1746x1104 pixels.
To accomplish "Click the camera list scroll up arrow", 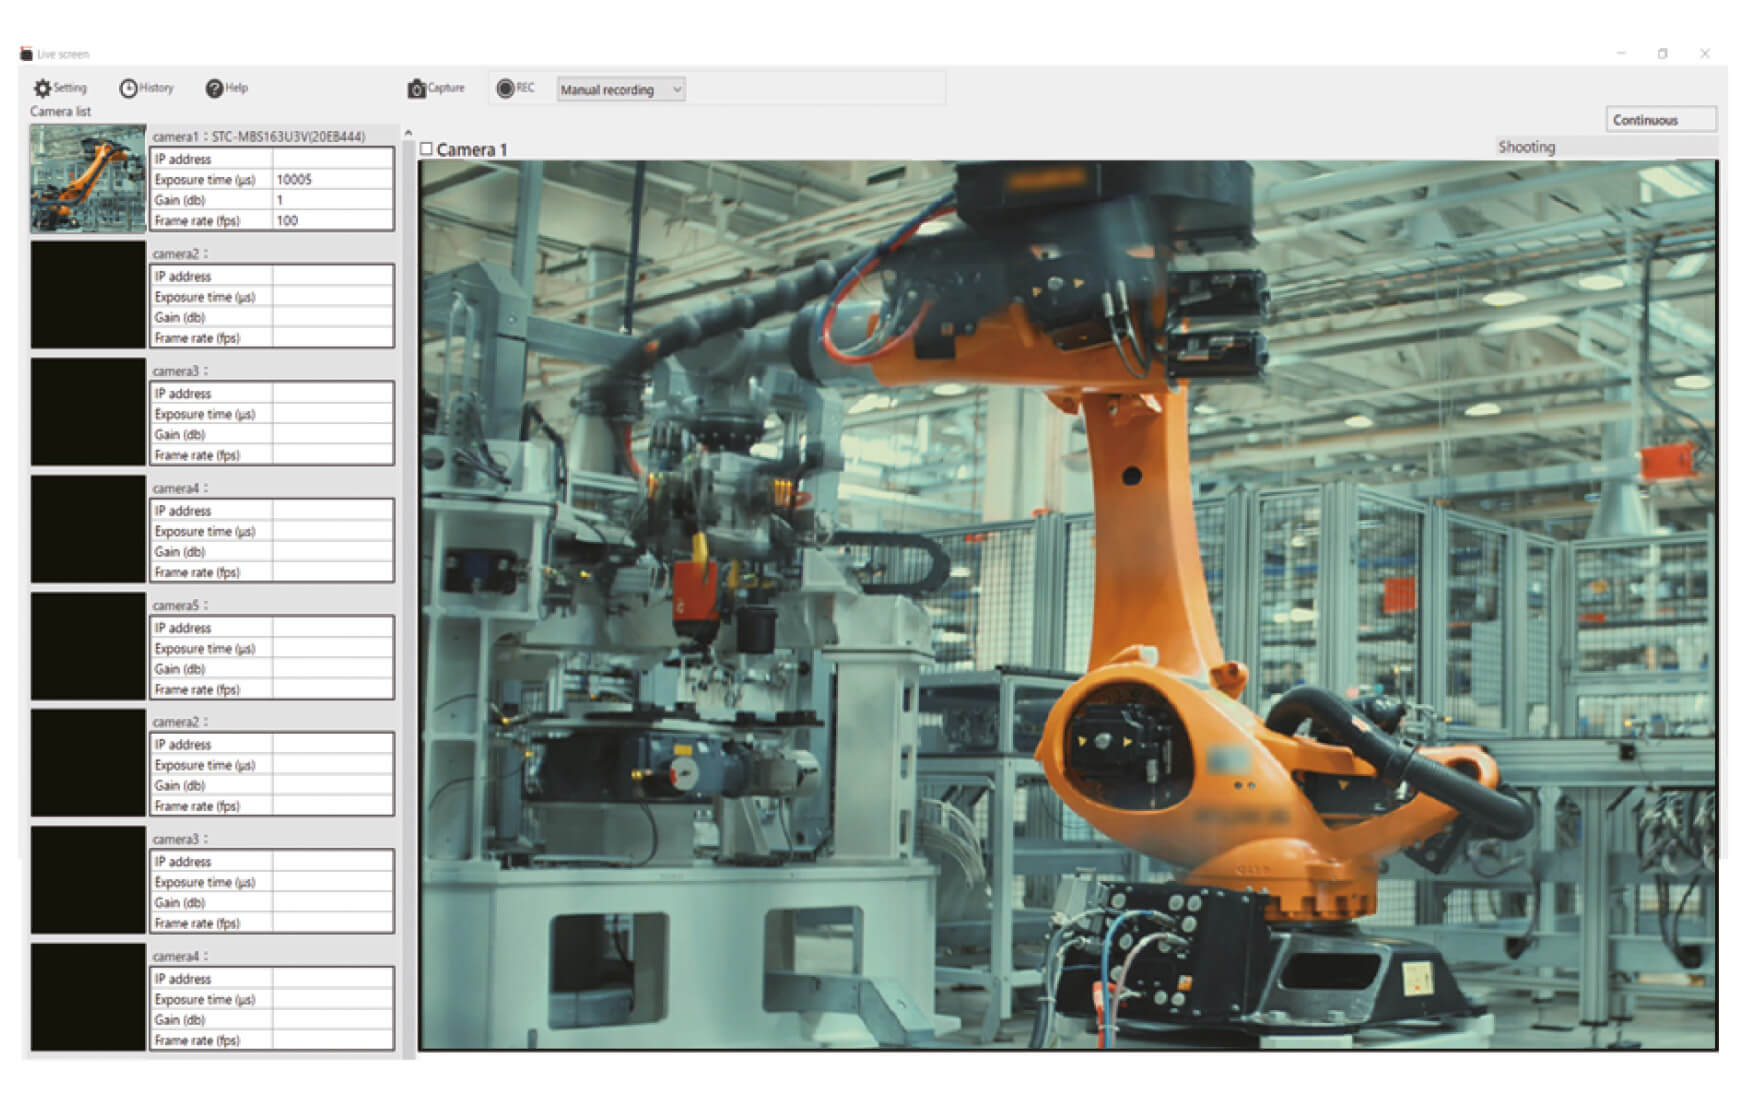I will pos(408,132).
